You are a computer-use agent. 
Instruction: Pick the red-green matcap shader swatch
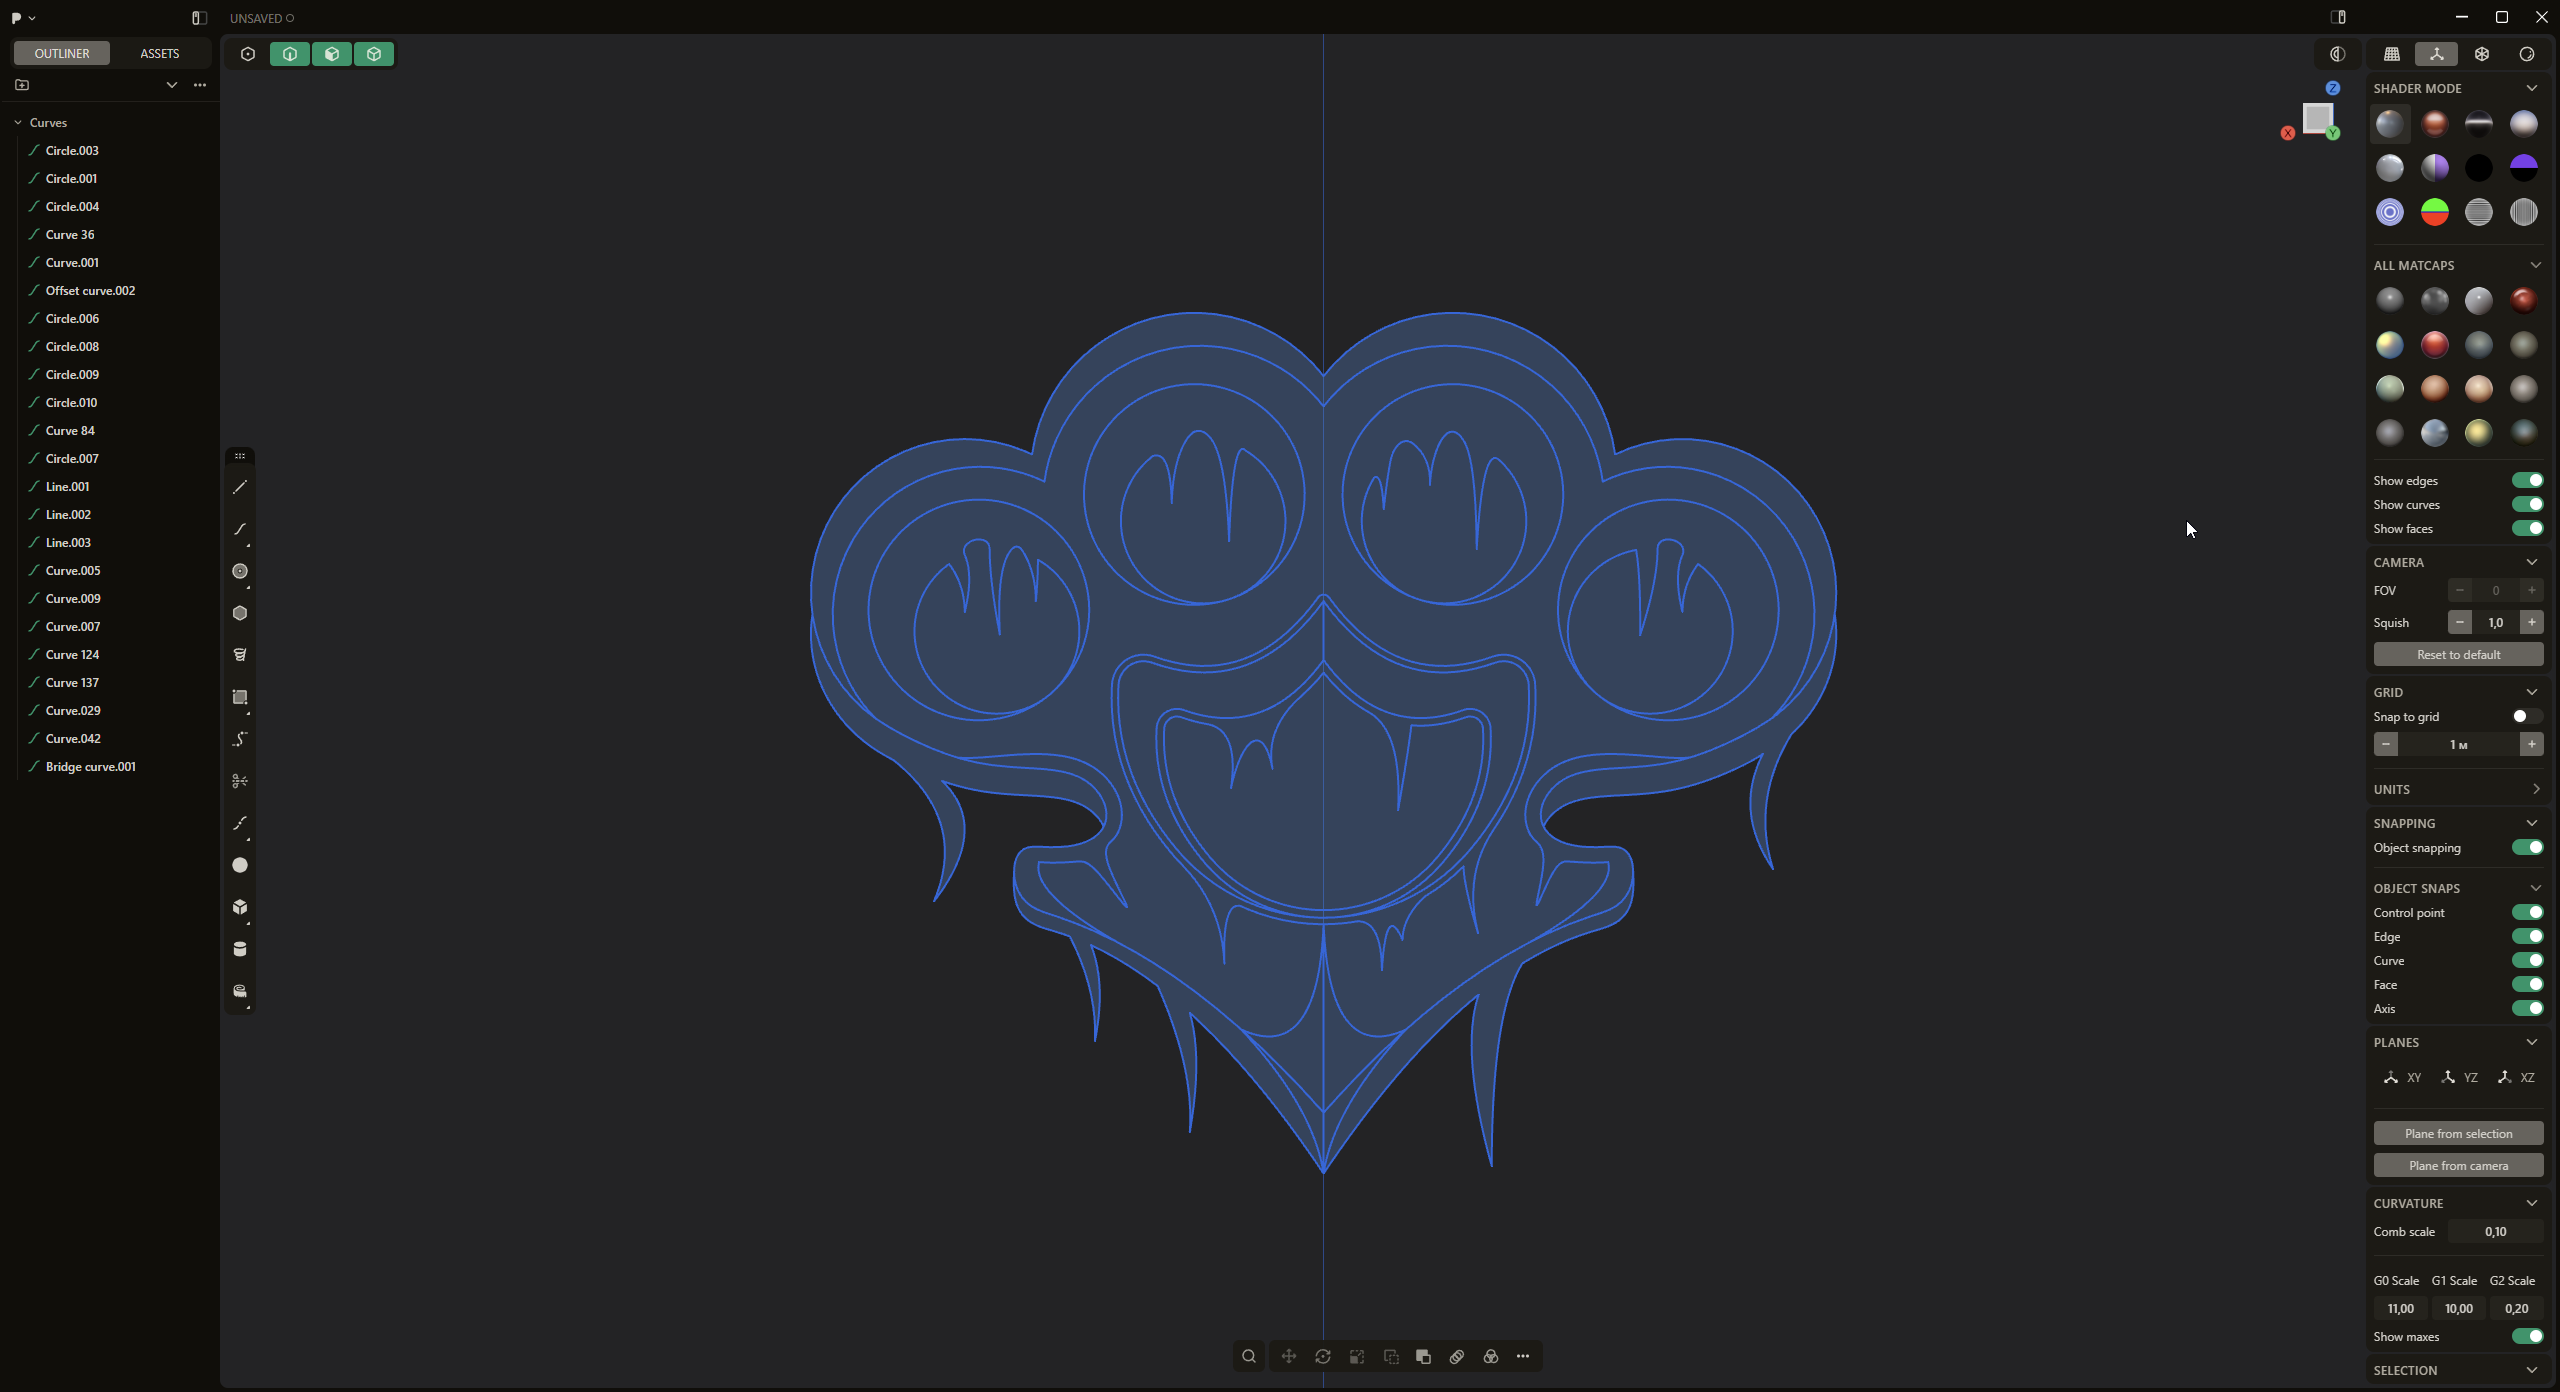coord(2434,212)
